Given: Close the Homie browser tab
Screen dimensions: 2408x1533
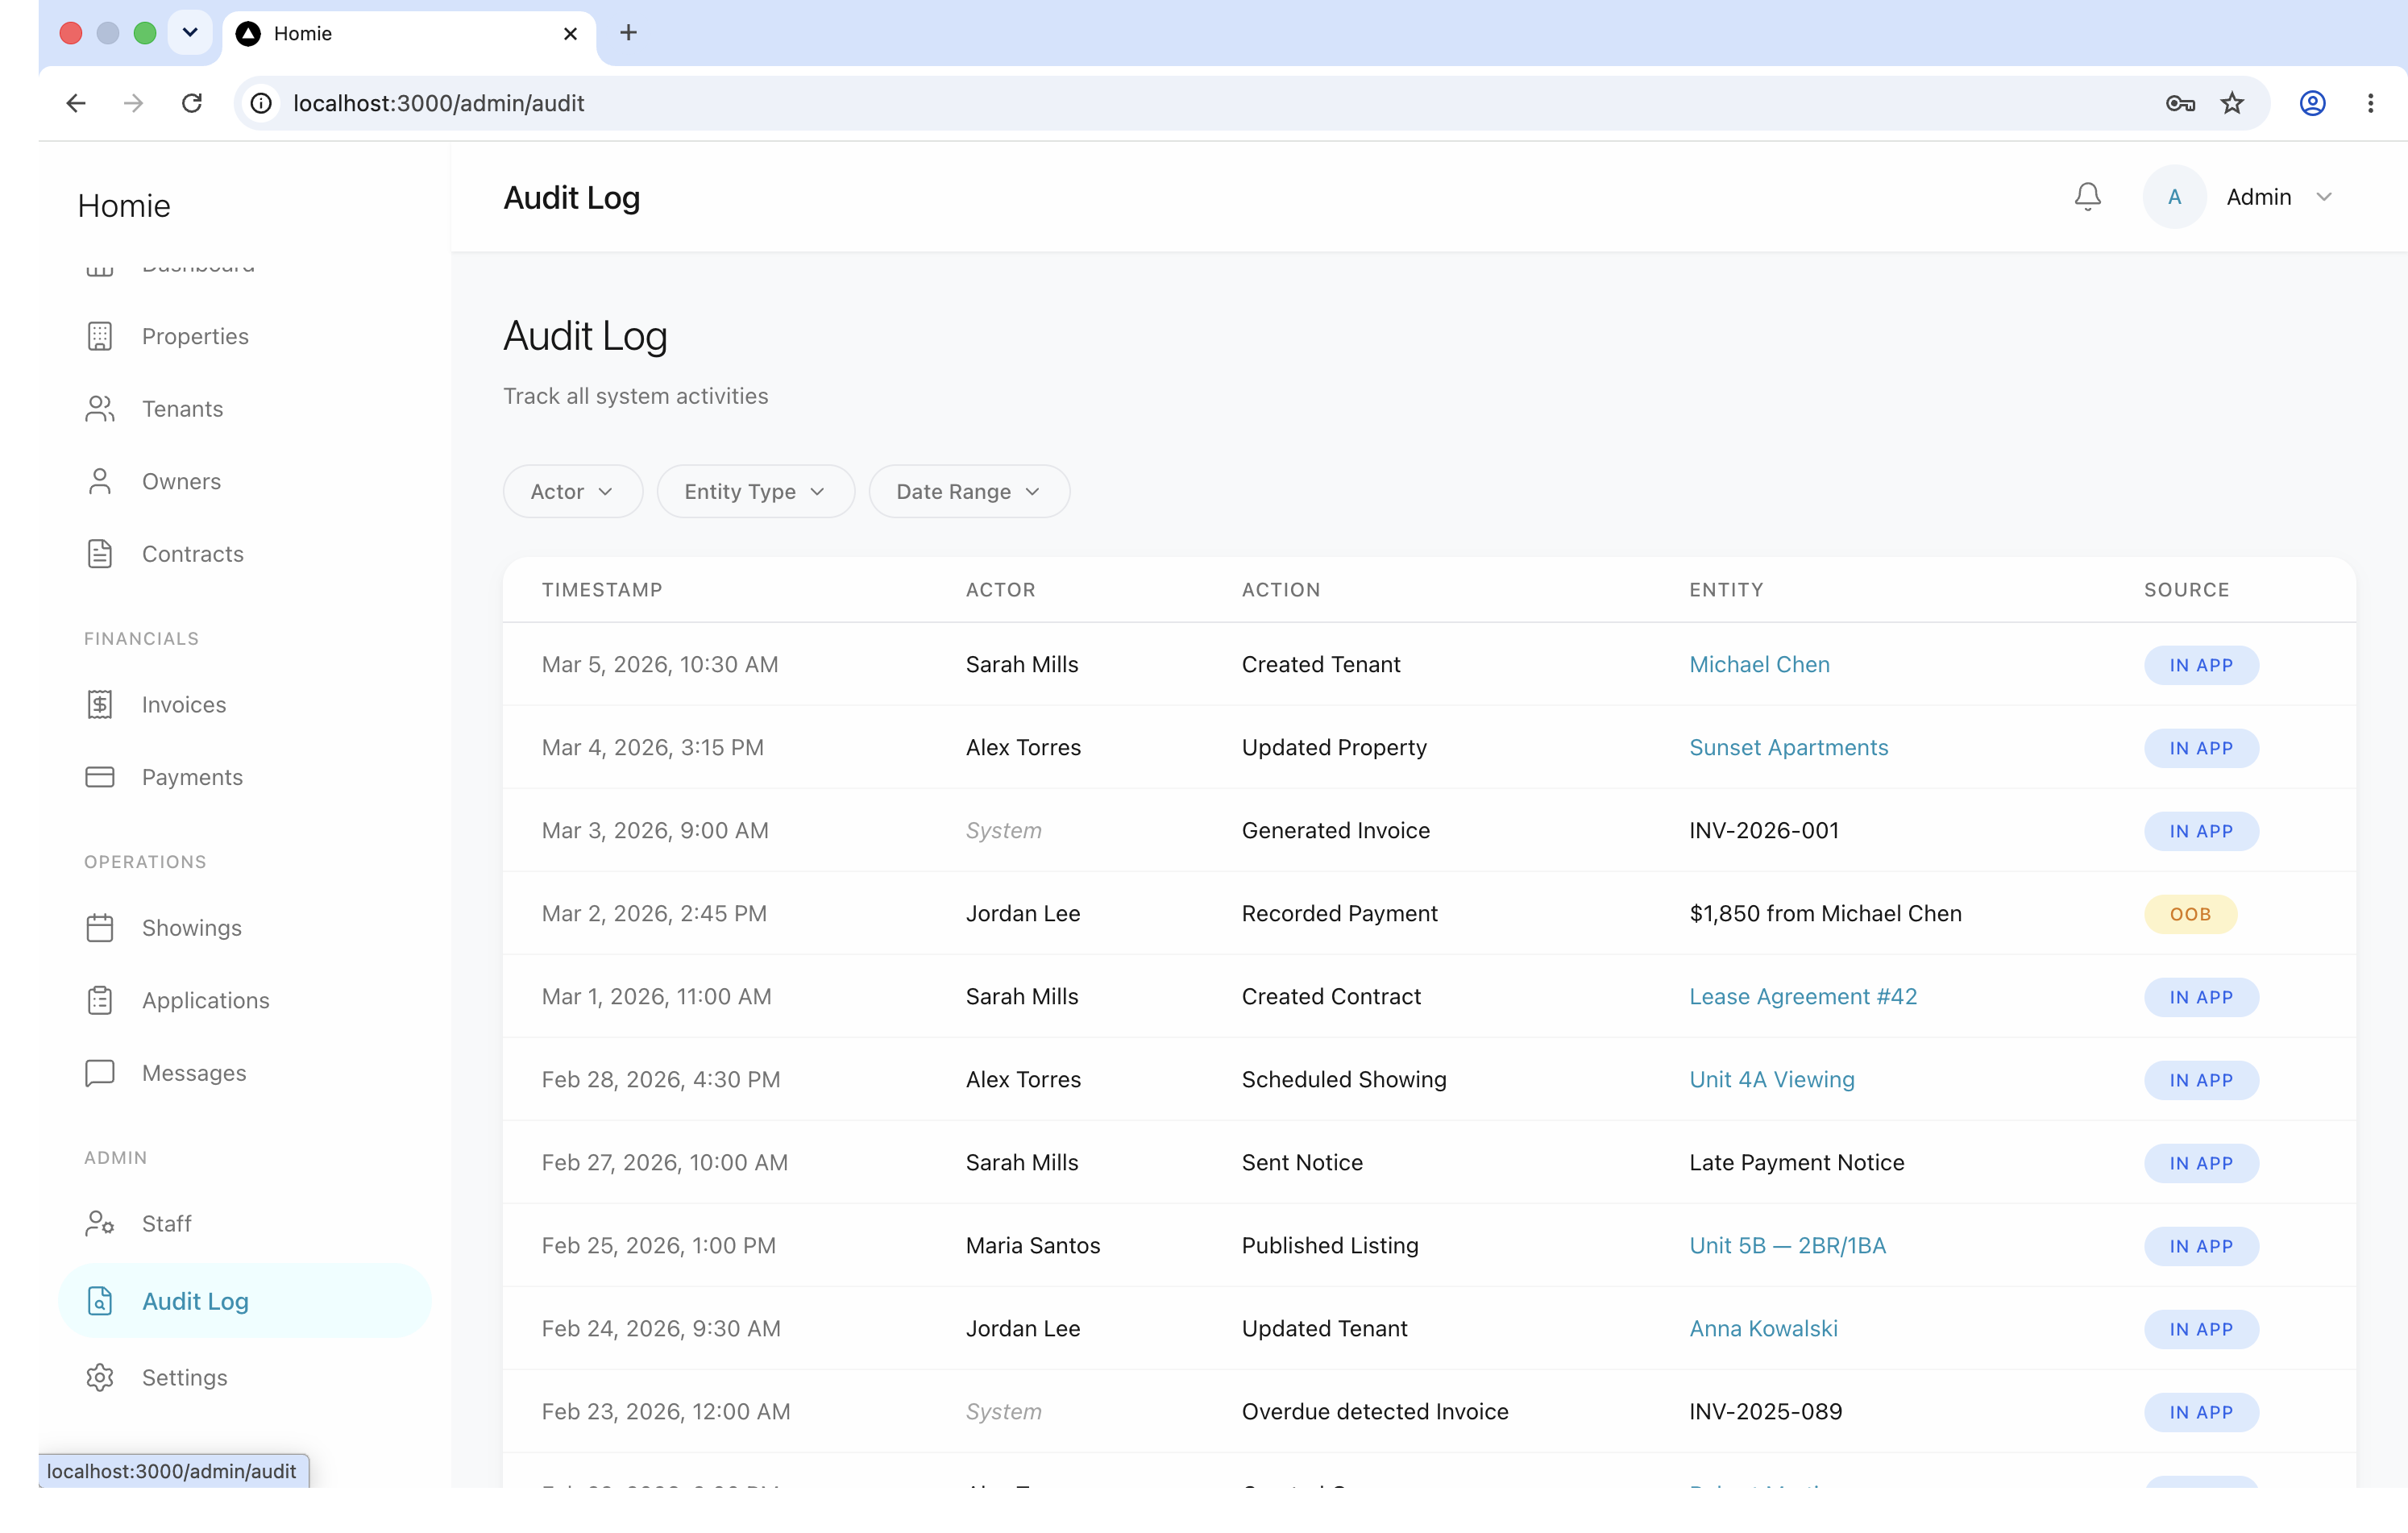Looking at the screenshot, I should [x=571, y=34].
